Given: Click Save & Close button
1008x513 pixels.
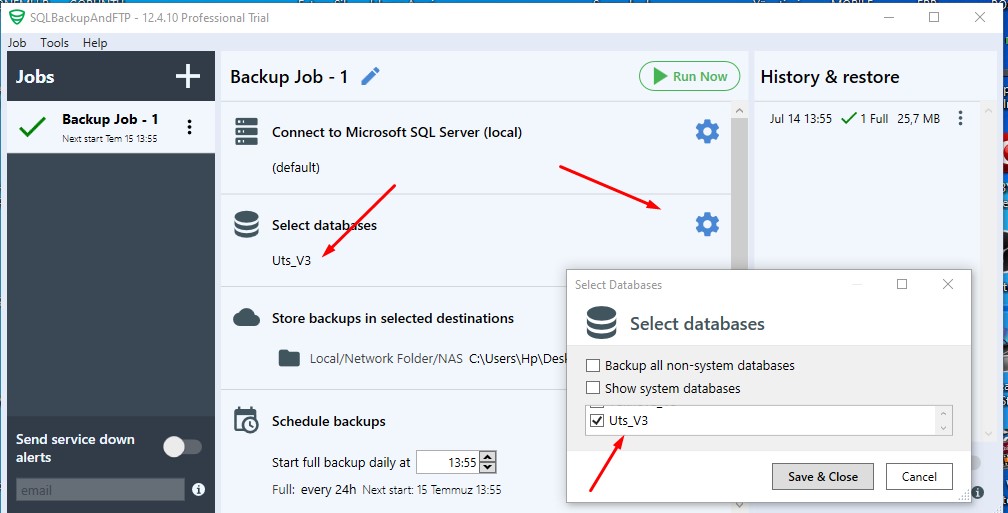Looking at the screenshot, I should click(x=823, y=476).
